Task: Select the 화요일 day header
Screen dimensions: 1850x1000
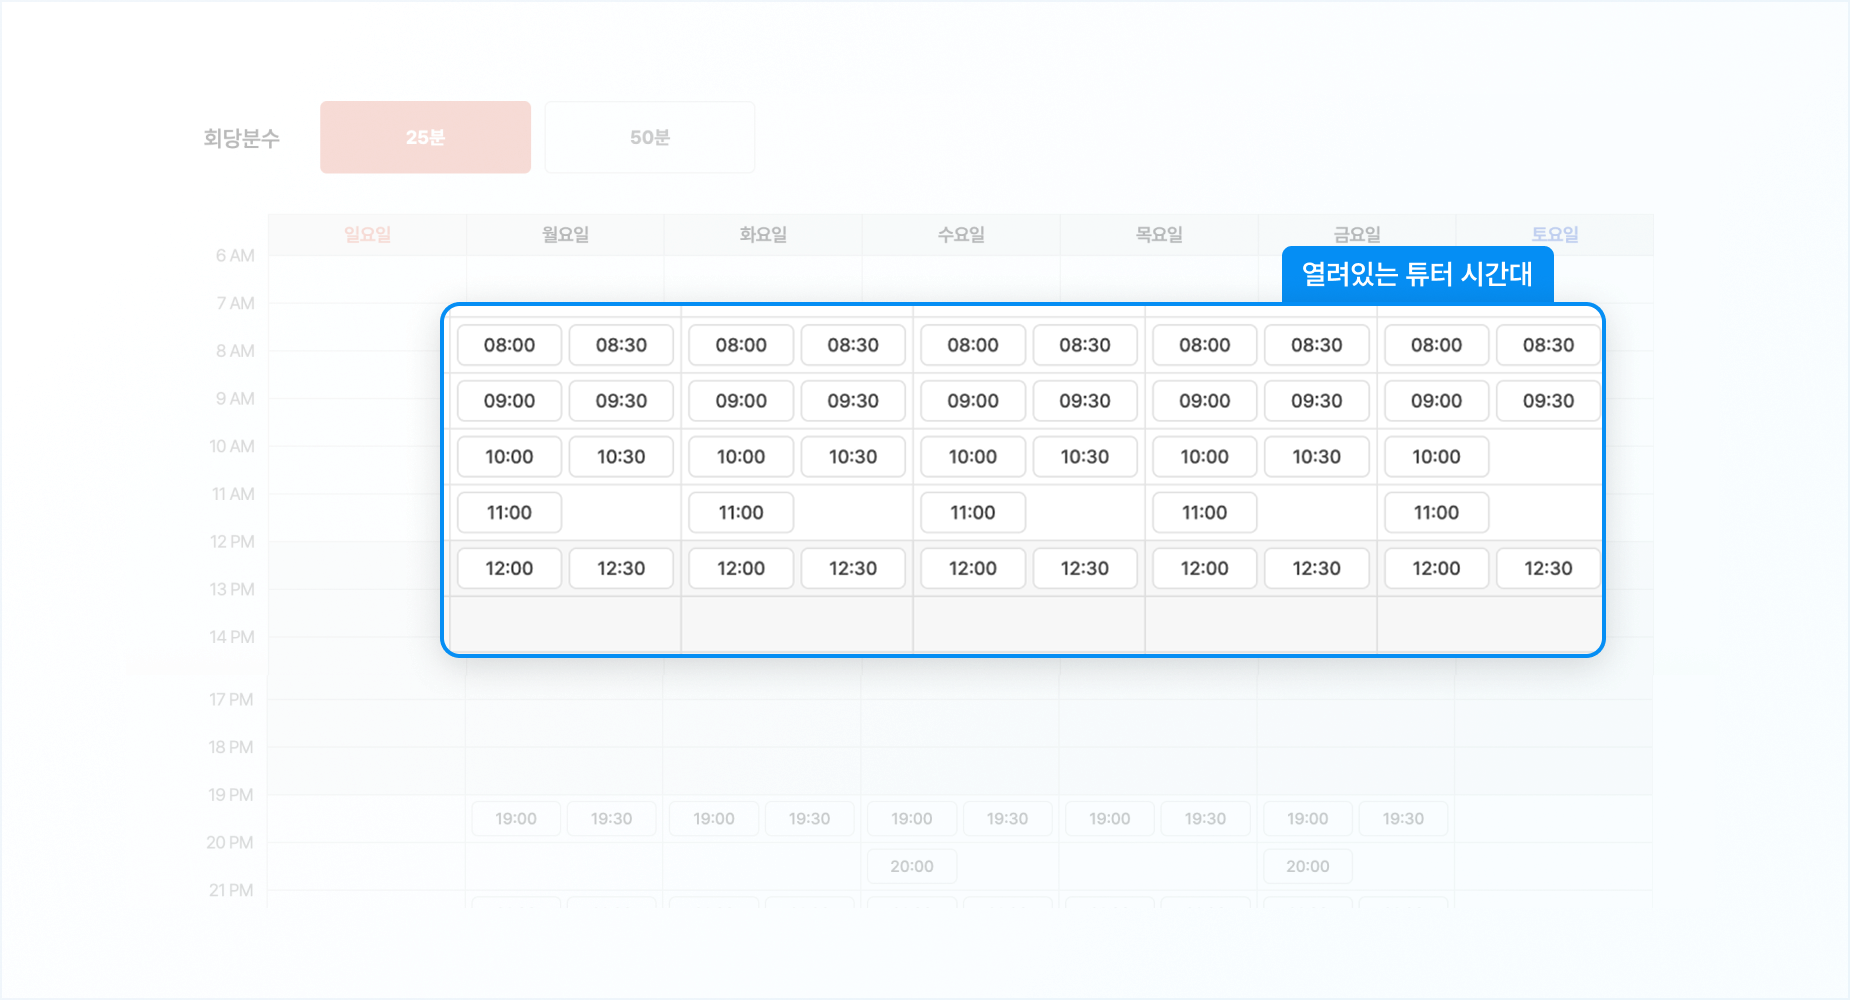Action: [x=763, y=235]
